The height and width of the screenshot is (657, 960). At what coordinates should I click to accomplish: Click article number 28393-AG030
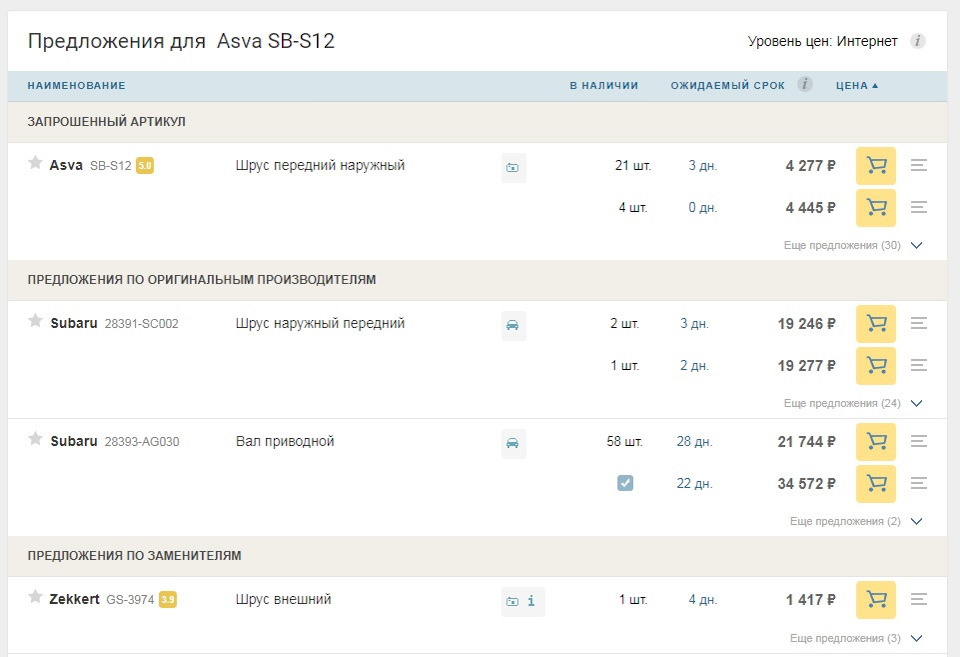(x=141, y=442)
